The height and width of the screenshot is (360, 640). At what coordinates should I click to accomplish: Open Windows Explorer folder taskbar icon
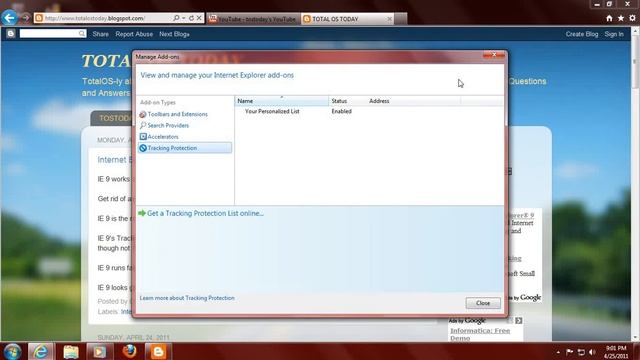(x=71, y=352)
